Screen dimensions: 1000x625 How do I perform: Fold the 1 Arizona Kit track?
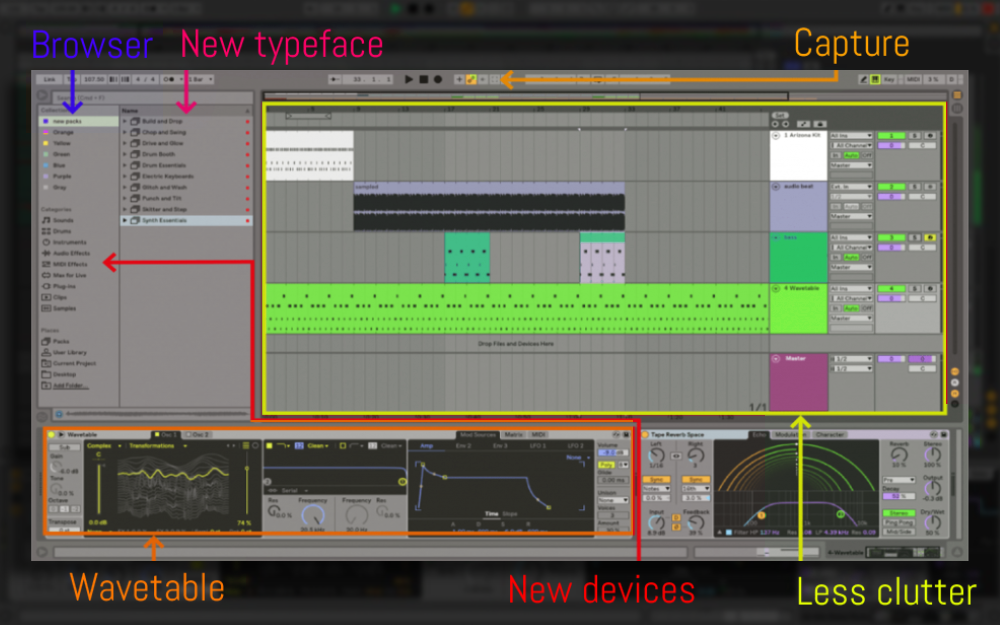click(x=776, y=136)
